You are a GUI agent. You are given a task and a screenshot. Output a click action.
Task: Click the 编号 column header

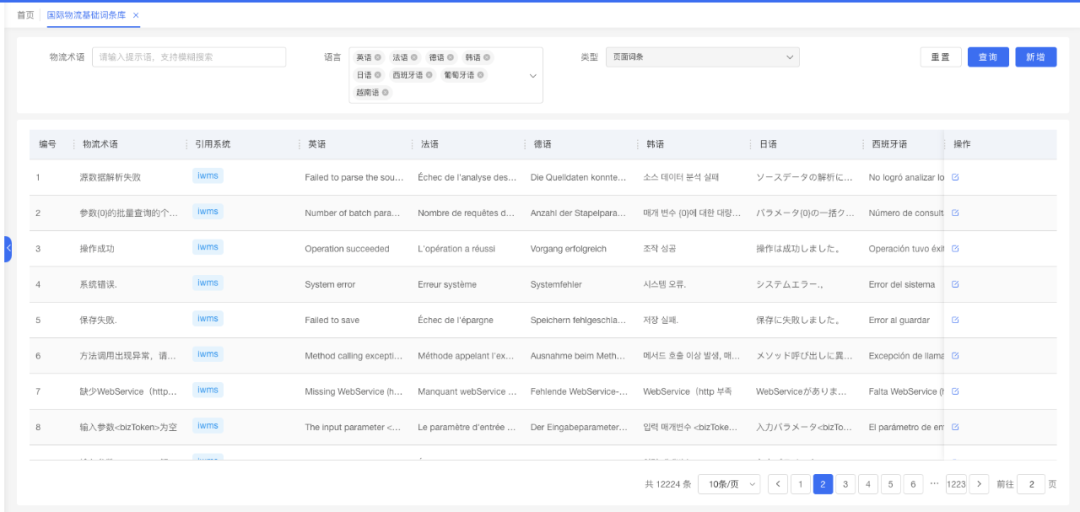coord(48,145)
